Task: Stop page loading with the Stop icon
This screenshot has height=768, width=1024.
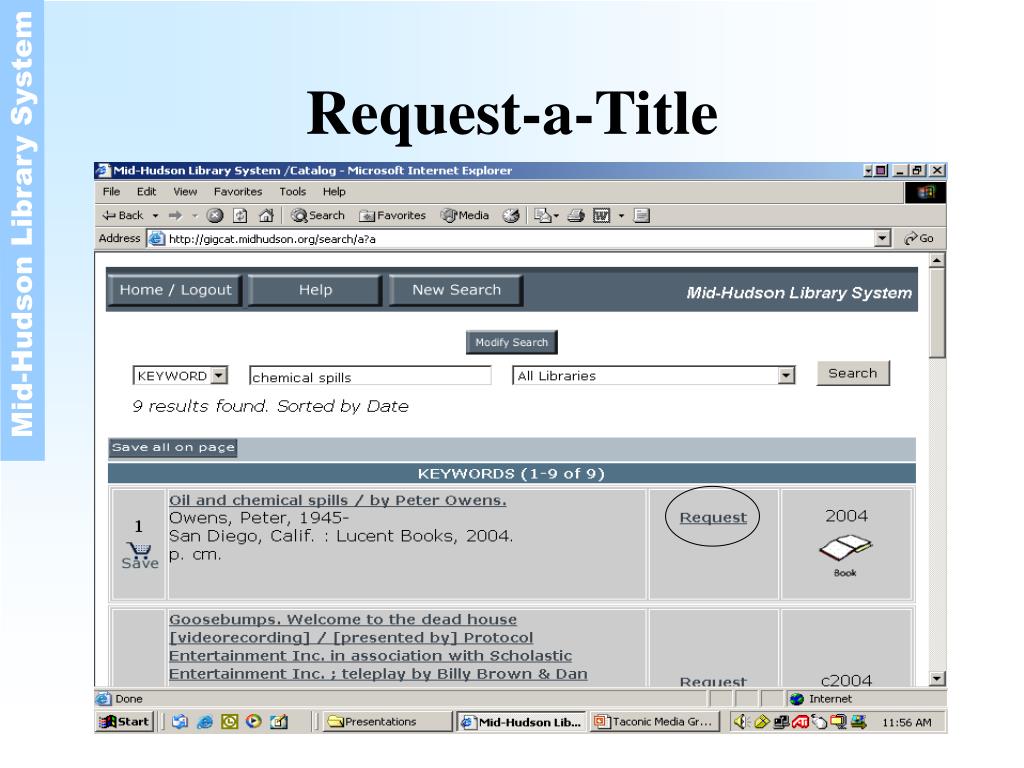Action: [x=215, y=216]
